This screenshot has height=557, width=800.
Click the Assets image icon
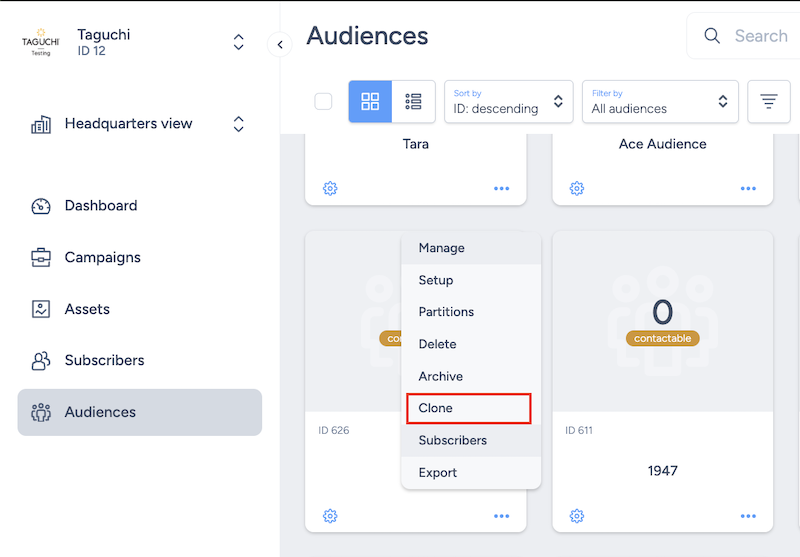tap(41, 309)
